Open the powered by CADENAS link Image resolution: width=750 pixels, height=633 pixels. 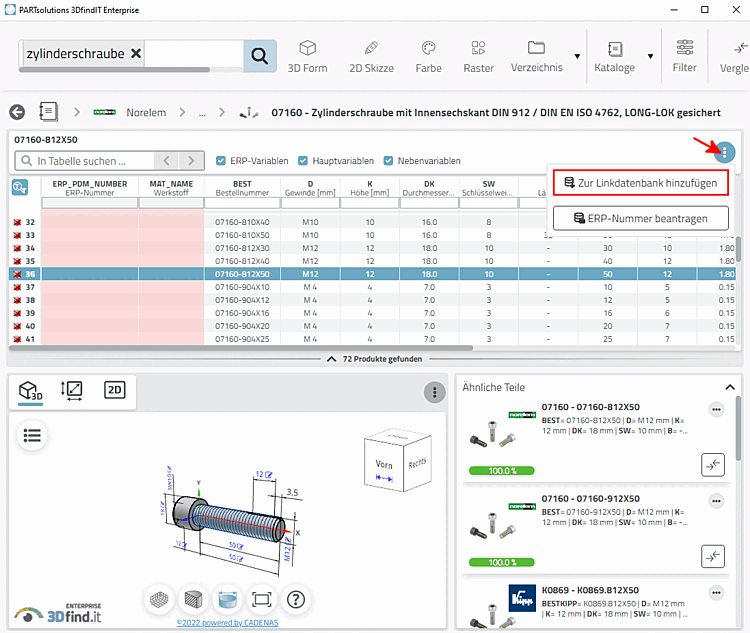pyautogui.click(x=229, y=621)
